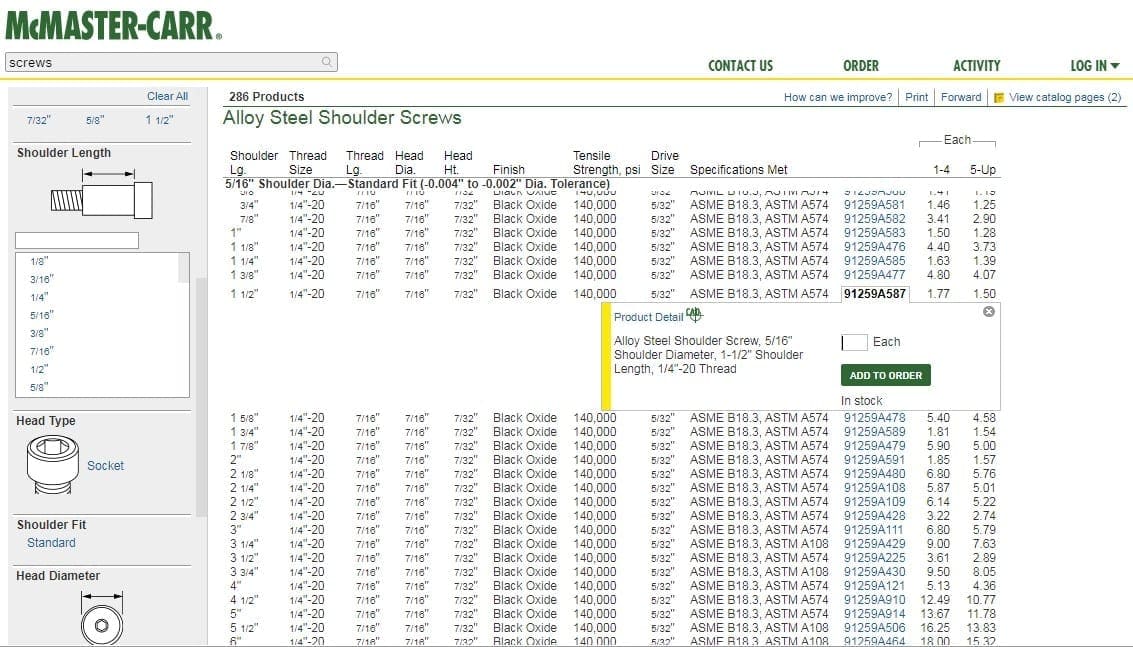Click the quantity field next to Each
This screenshot has width=1133, height=647.
(x=854, y=342)
